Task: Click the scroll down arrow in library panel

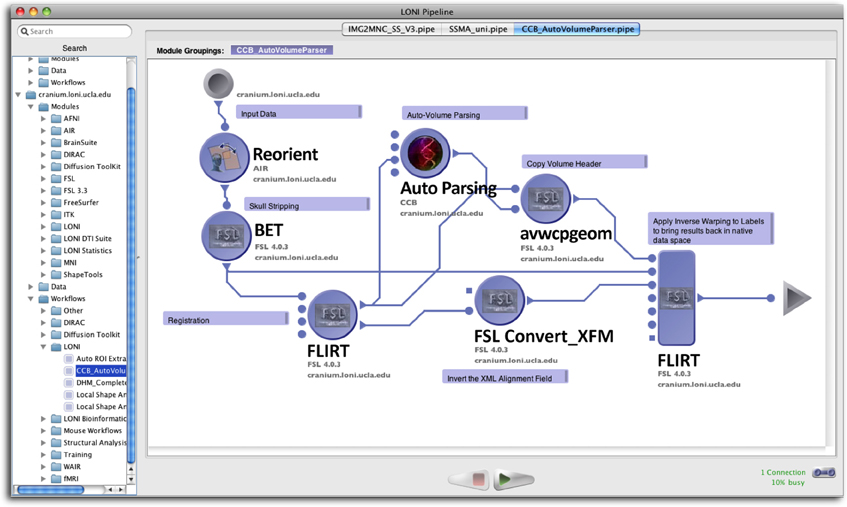Action: click(131, 479)
